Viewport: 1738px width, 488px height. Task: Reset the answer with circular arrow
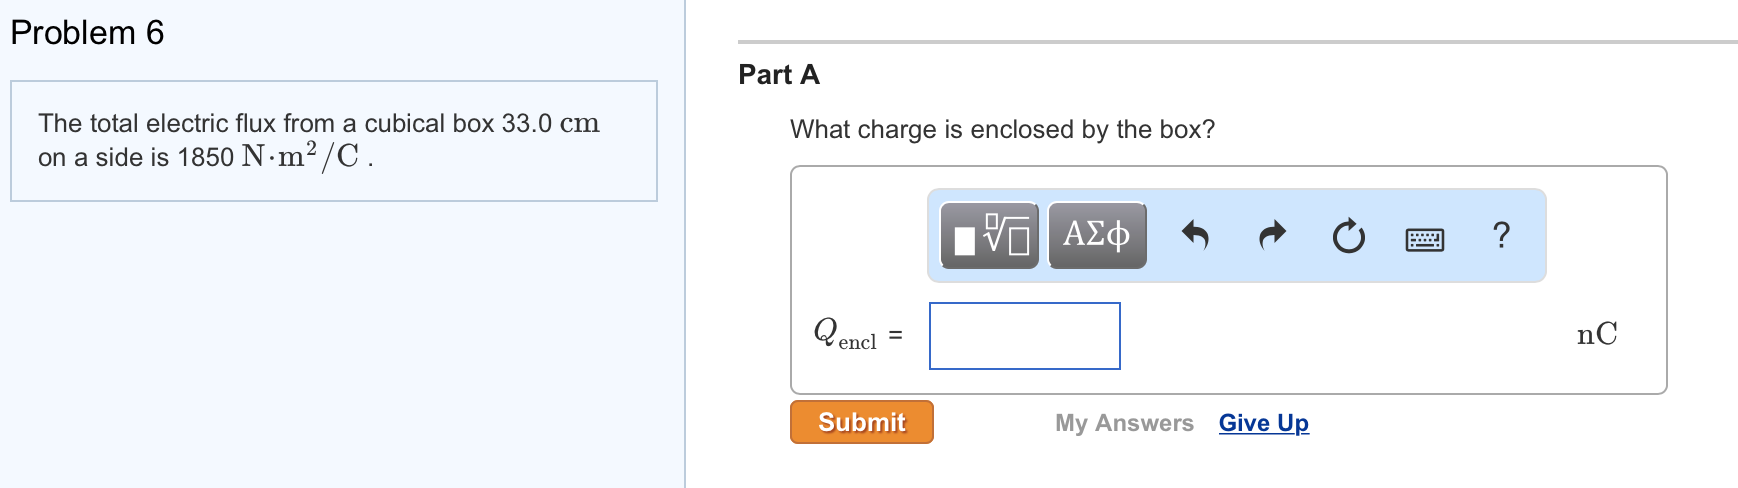1348,236
